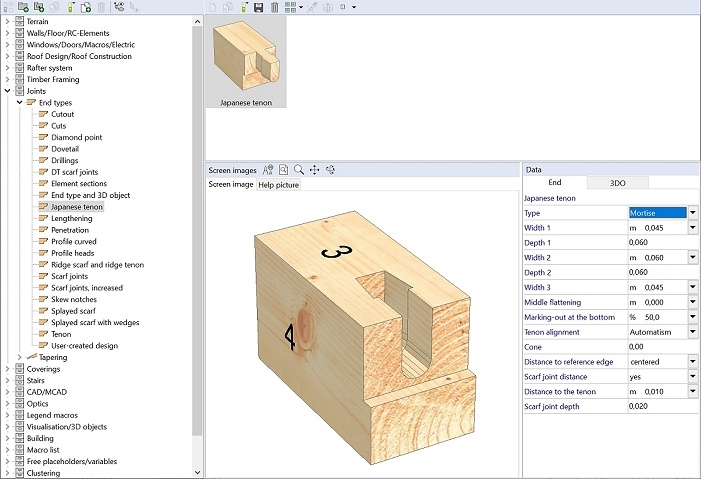Select Roof Design/Roof Construction item

tap(79, 56)
